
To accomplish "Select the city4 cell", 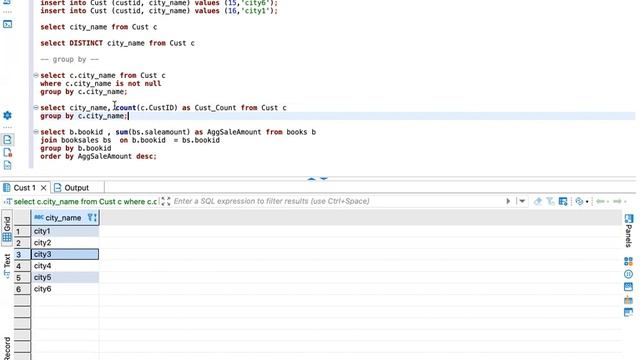I will [65, 266].
